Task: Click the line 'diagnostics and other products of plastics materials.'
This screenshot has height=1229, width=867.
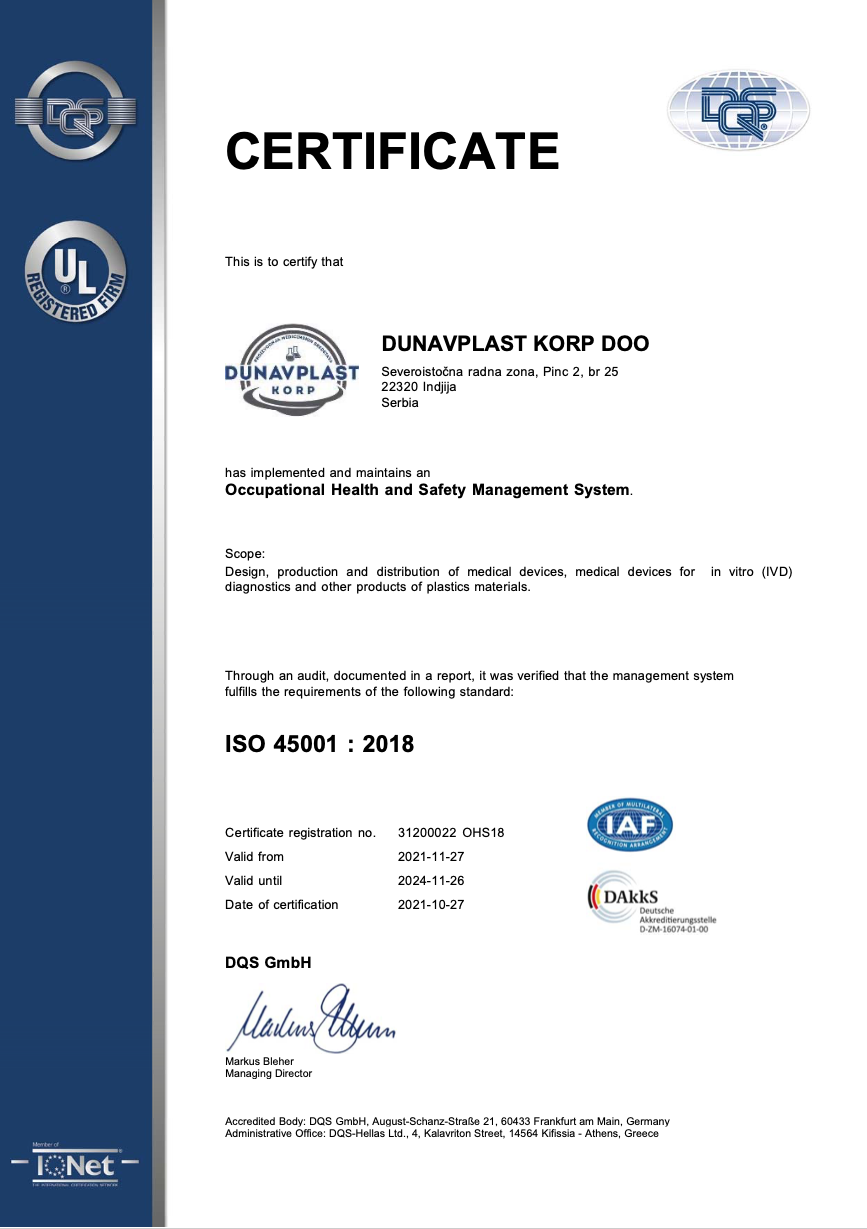Action: click(378, 587)
